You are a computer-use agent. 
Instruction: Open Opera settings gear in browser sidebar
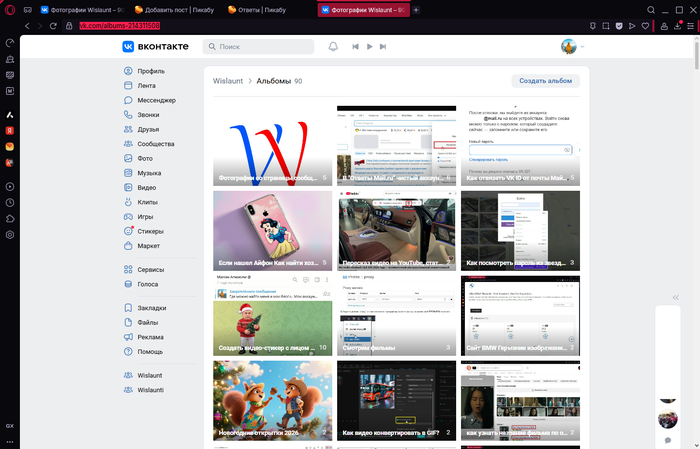point(9,235)
